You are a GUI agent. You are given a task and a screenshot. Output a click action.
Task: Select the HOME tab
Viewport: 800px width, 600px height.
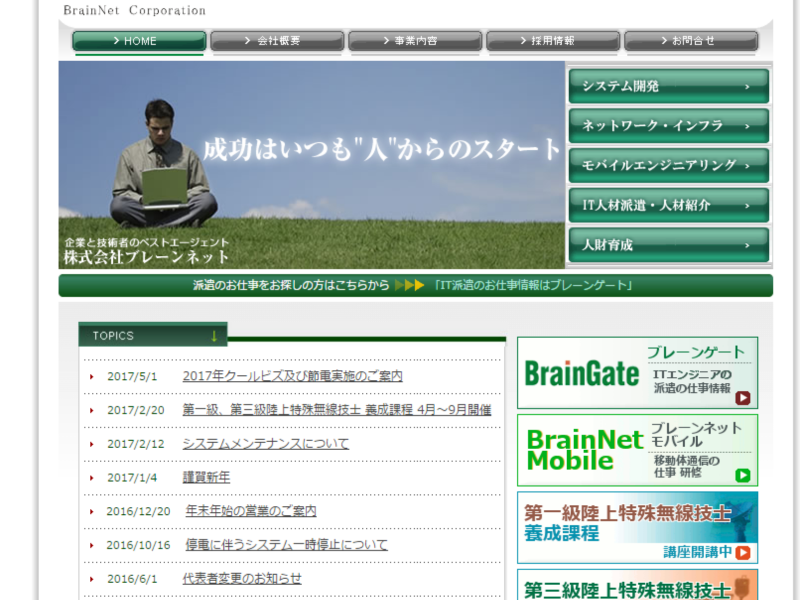pyautogui.click(x=138, y=42)
